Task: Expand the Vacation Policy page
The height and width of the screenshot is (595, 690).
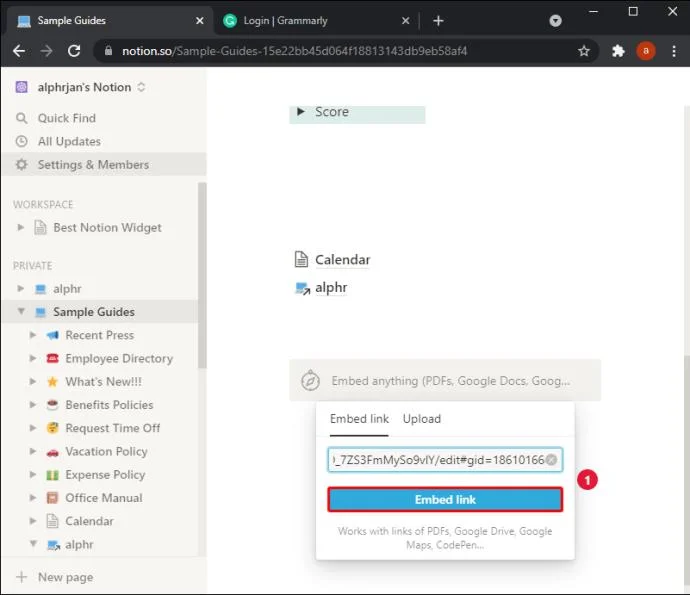Action: 33,451
